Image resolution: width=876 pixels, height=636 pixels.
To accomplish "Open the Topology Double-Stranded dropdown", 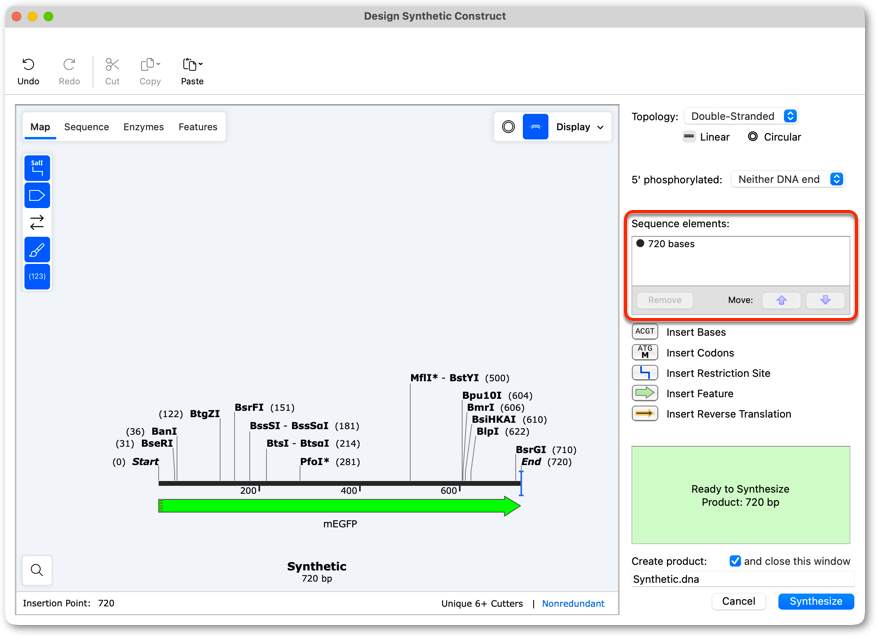I will tap(741, 116).
